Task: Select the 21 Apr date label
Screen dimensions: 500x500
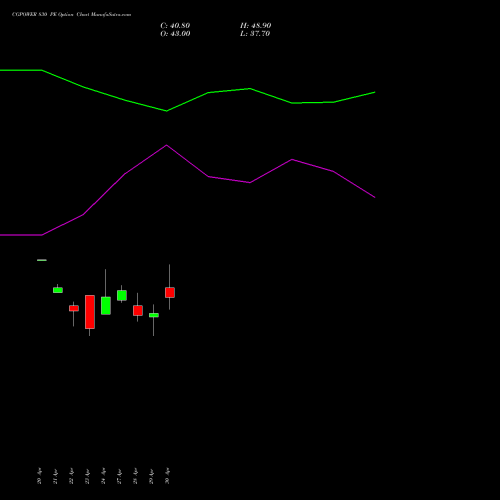Action: tap(55, 476)
